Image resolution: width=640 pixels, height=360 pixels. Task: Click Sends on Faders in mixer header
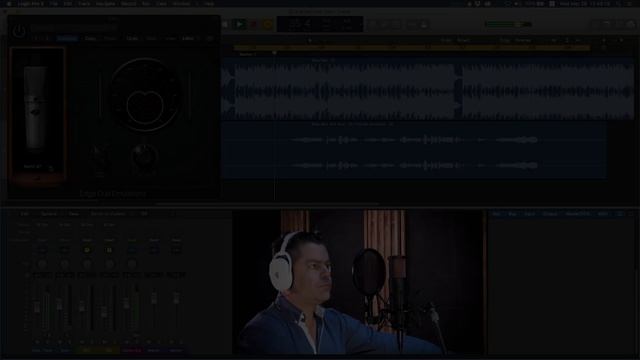[x=108, y=213]
